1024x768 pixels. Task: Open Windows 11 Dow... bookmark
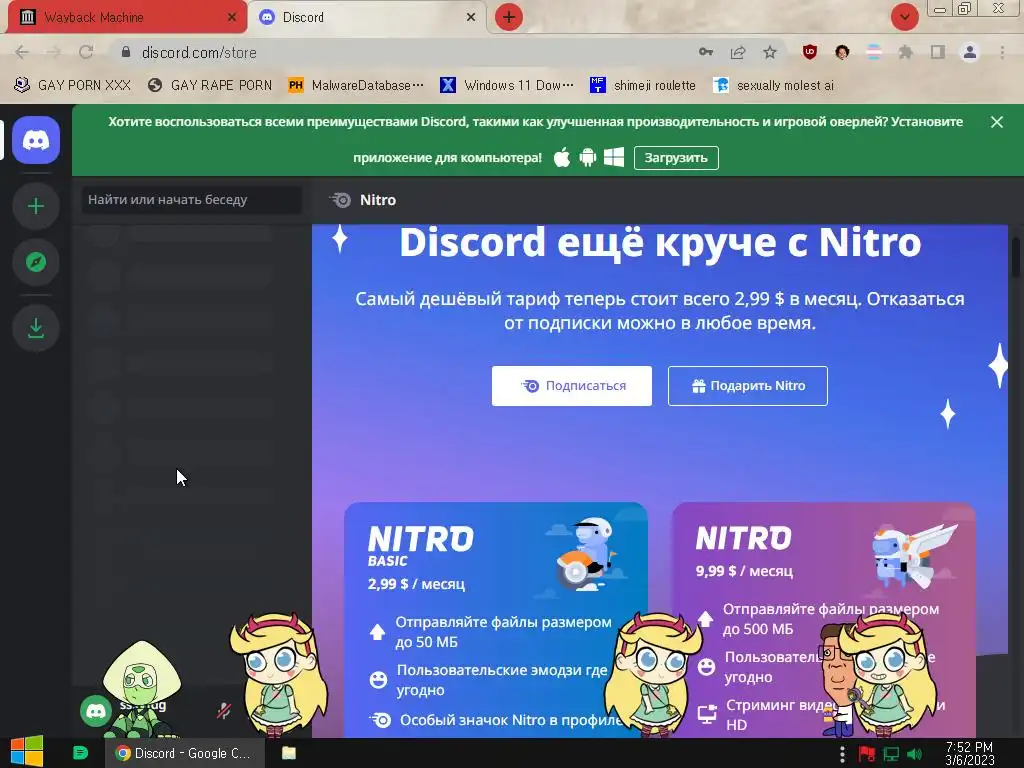coord(507,86)
